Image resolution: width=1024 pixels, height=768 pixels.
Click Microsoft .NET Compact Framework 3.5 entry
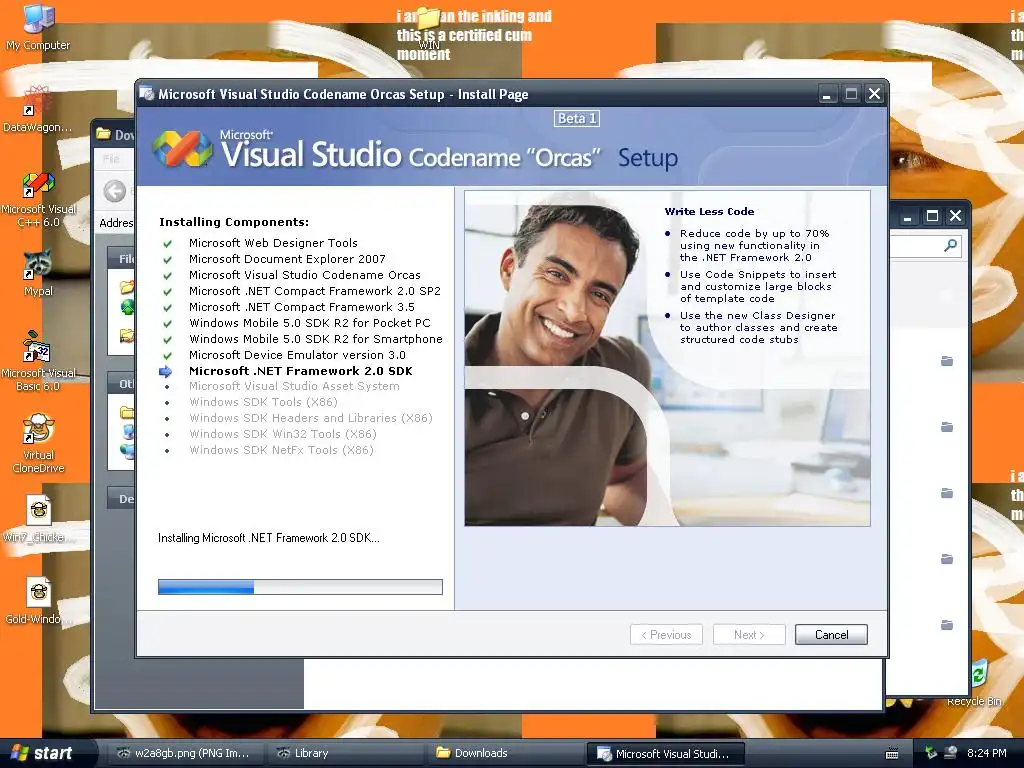(302, 307)
